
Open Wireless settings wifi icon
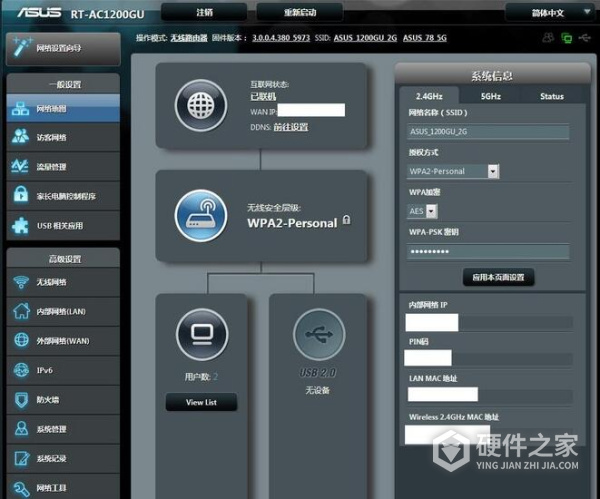[21, 282]
